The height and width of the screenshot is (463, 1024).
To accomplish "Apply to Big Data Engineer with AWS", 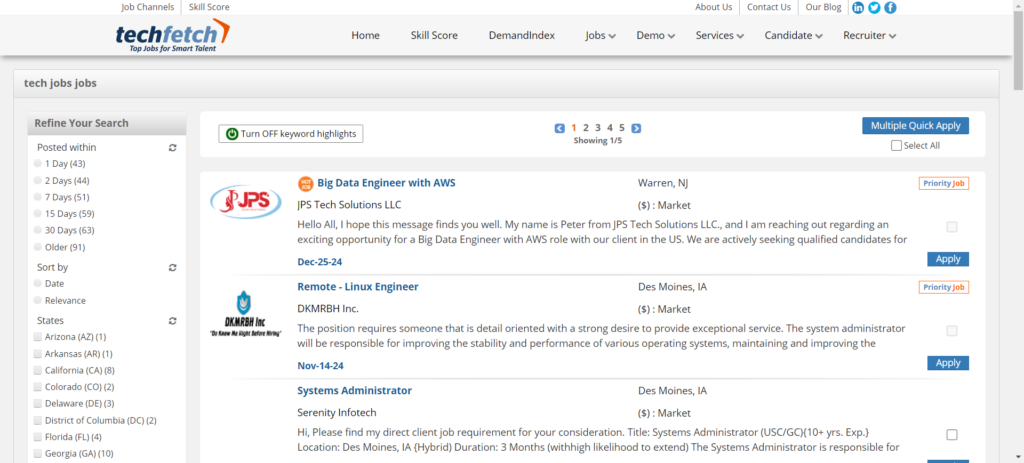I will pyautogui.click(x=948, y=259).
